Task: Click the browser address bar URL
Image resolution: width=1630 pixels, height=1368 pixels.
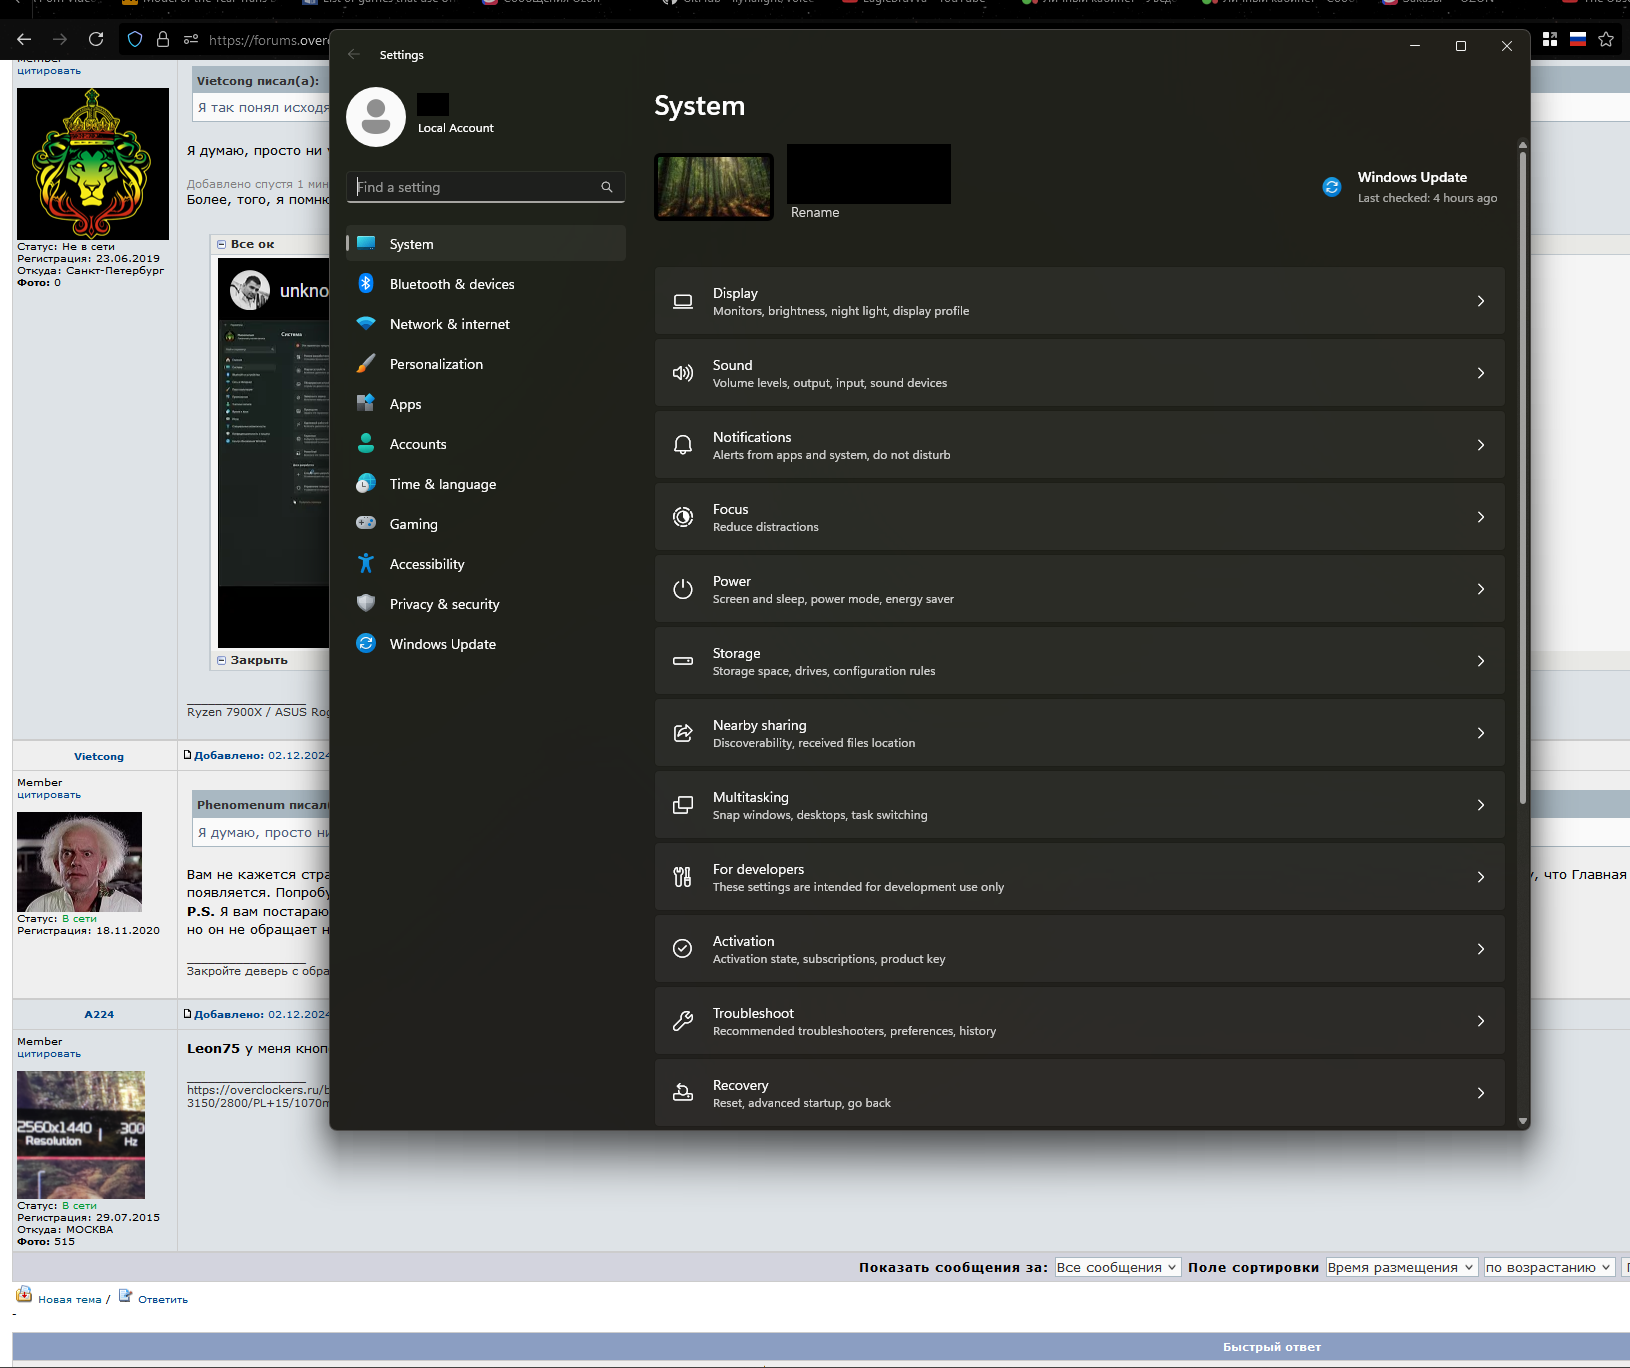Action: (x=269, y=40)
